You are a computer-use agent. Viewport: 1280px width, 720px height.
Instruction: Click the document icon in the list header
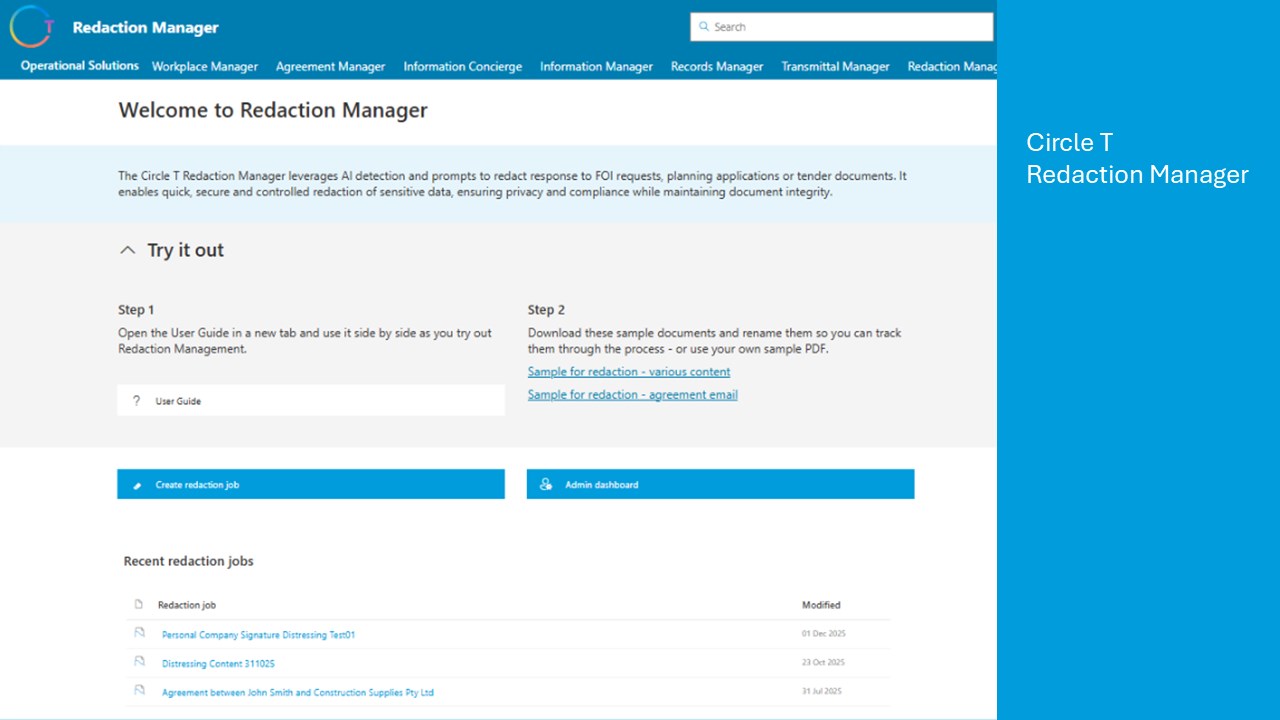pyautogui.click(x=139, y=604)
